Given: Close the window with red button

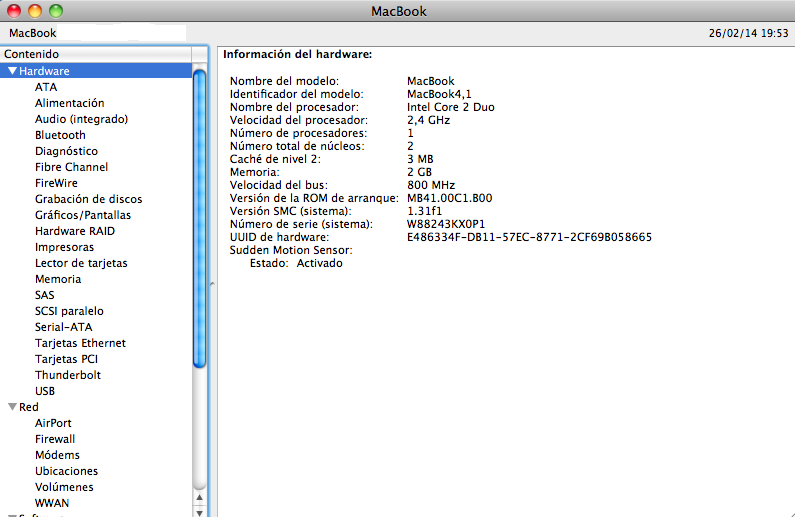Looking at the screenshot, I should click(x=14, y=11).
